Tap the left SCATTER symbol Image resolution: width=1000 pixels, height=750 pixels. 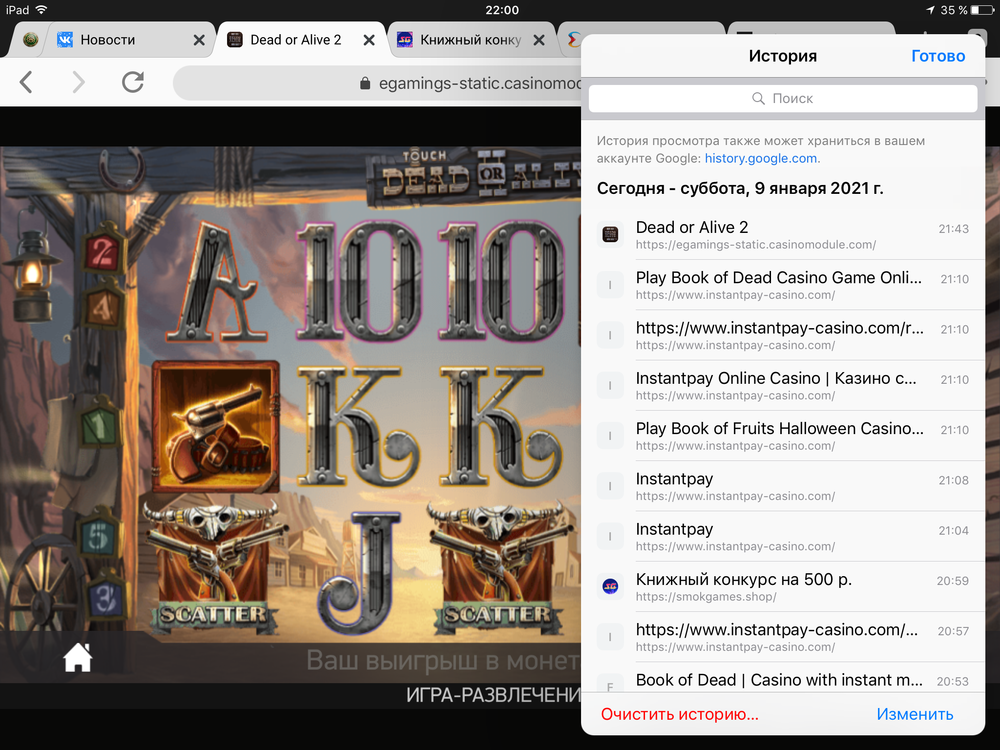coord(214,568)
